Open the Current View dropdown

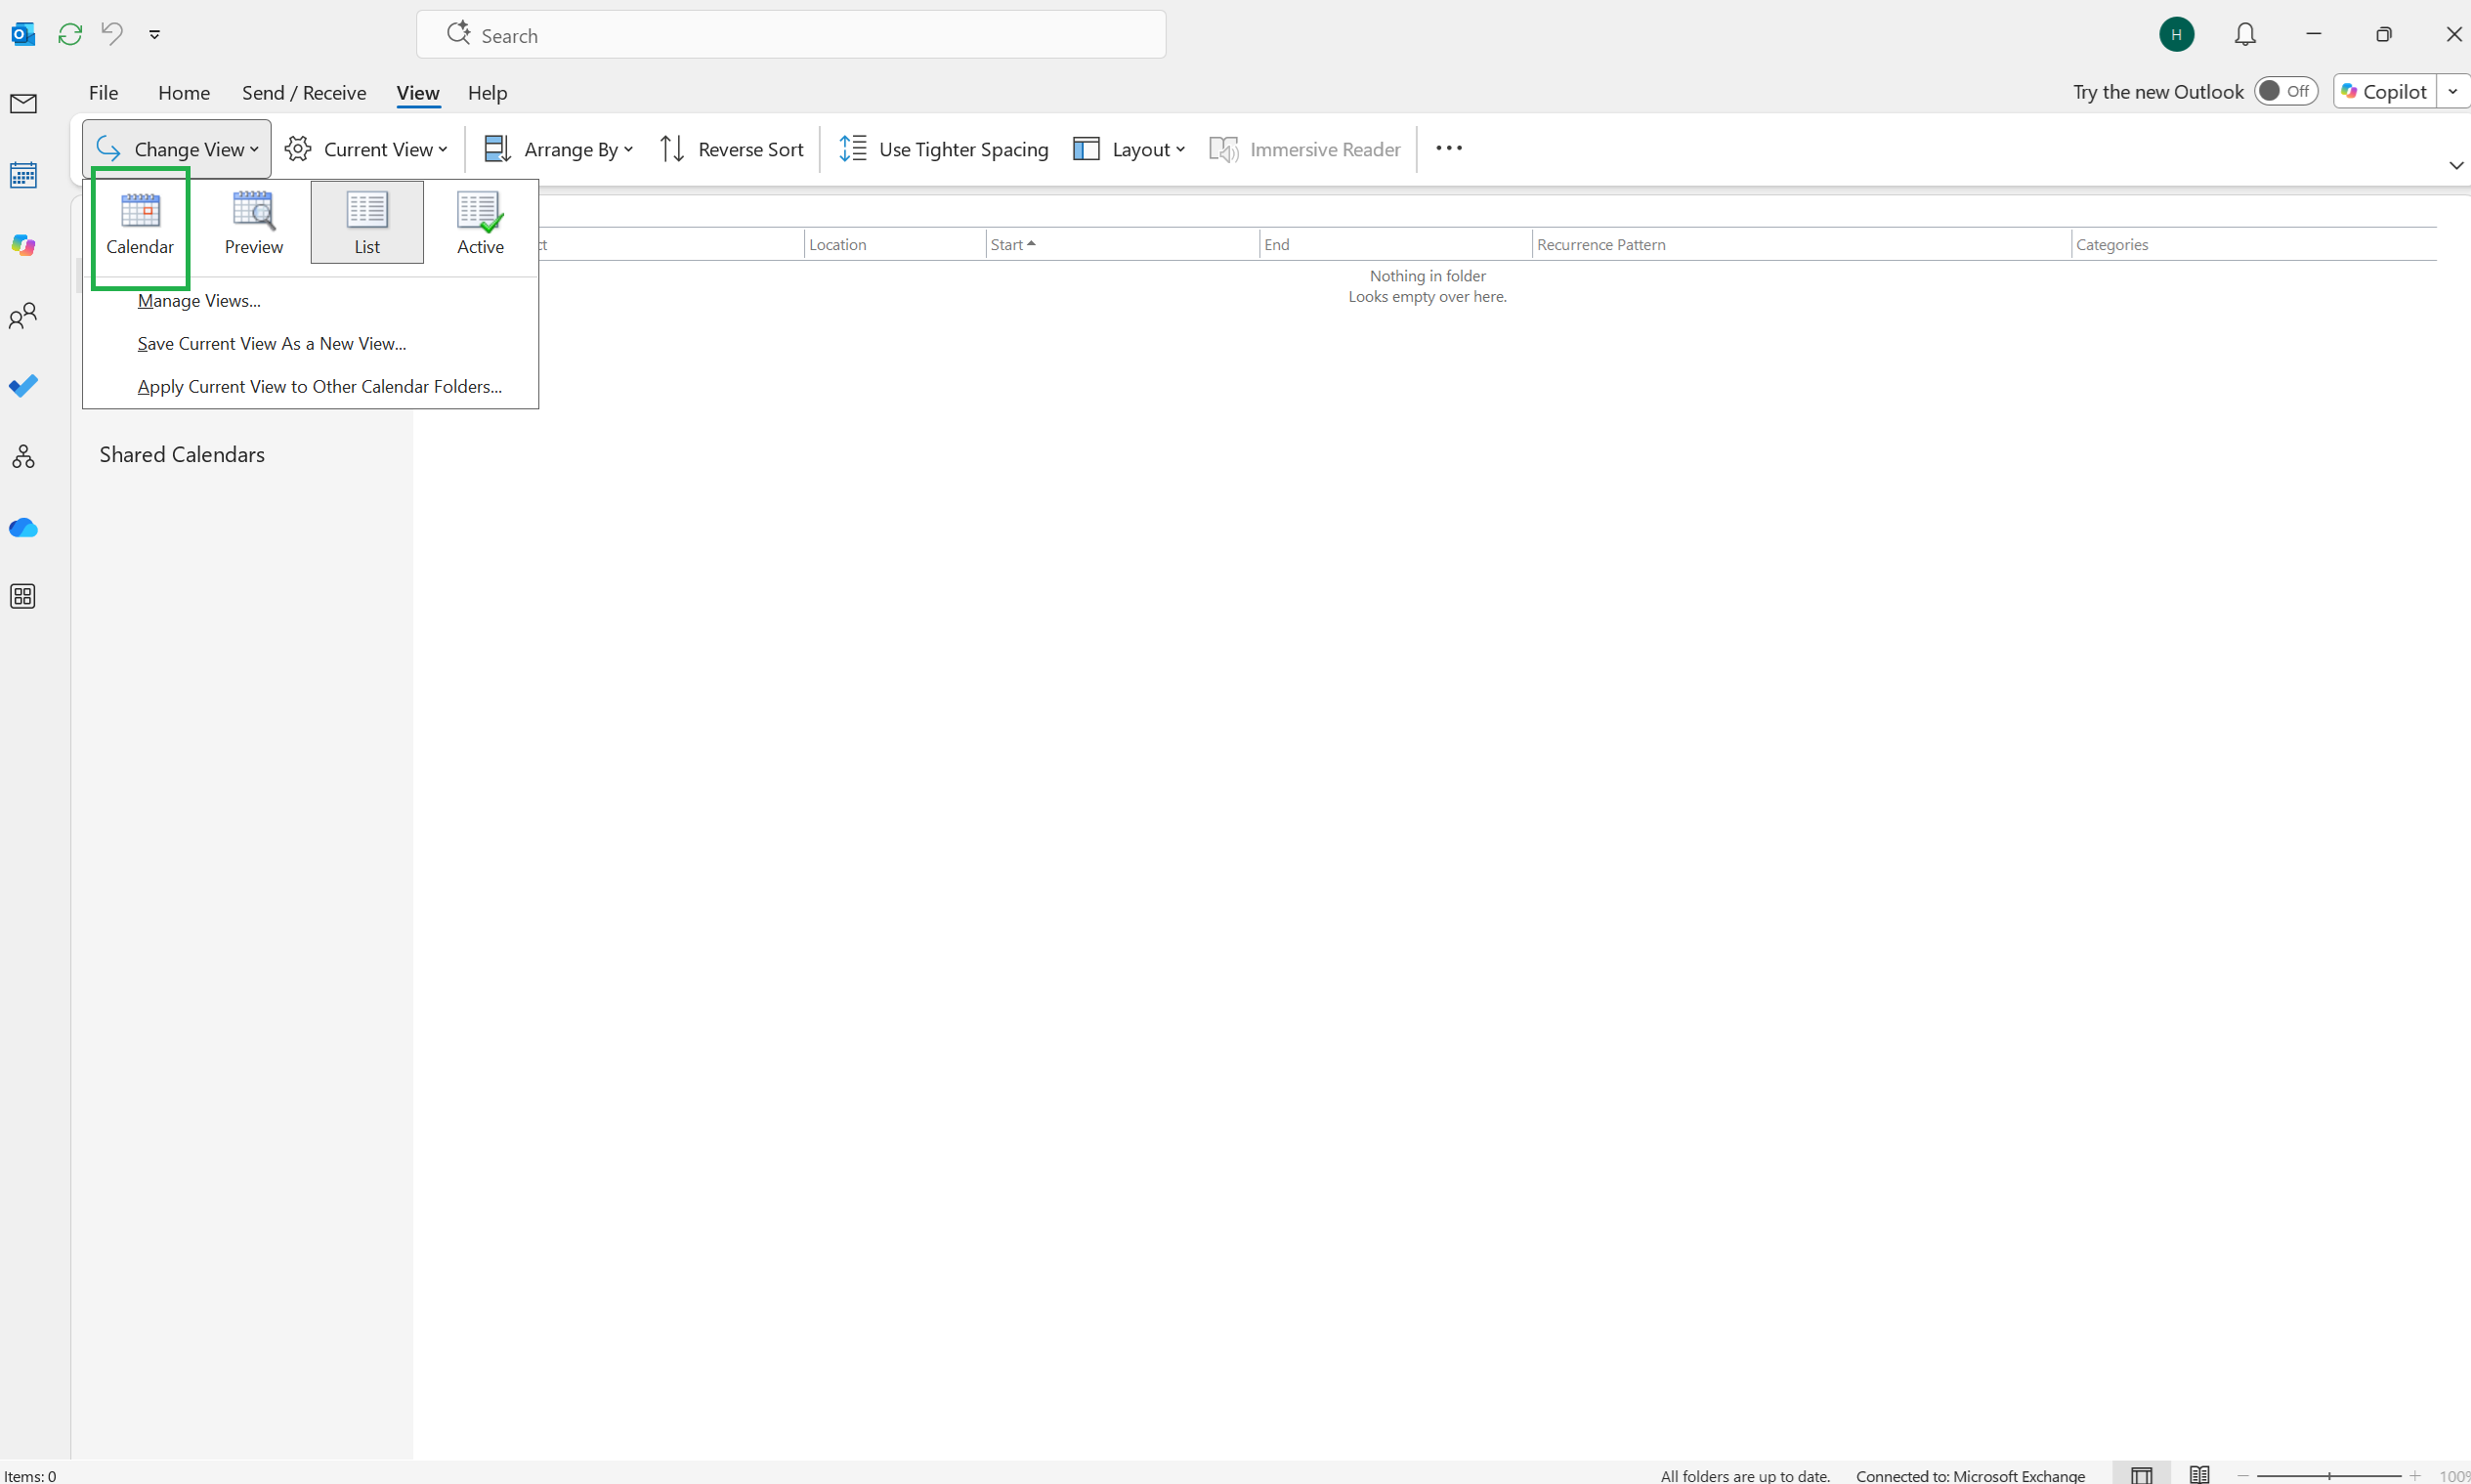tap(366, 149)
